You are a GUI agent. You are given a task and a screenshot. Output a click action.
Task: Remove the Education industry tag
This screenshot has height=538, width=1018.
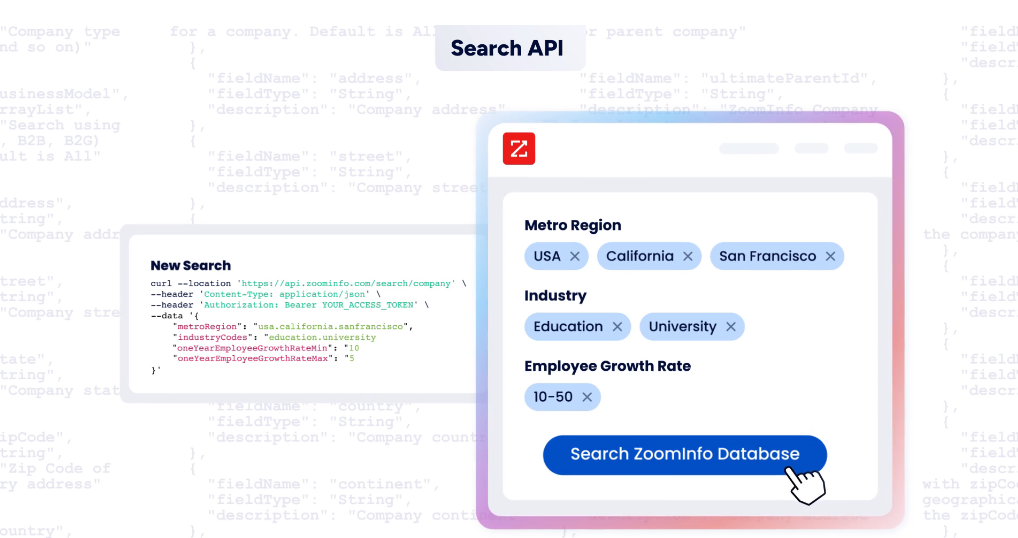tap(617, 326)
